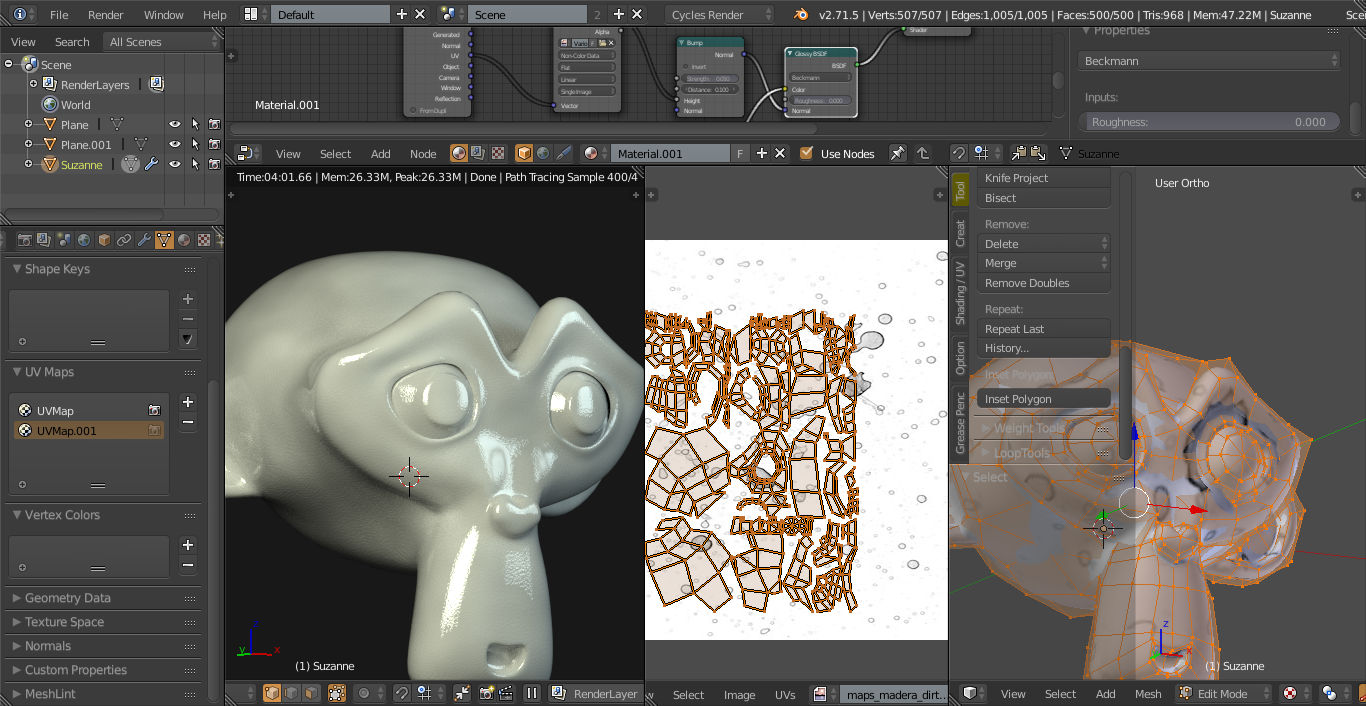Expand Suzanne object in outliner
The image size is (1366, 706).
coord(29,164)
